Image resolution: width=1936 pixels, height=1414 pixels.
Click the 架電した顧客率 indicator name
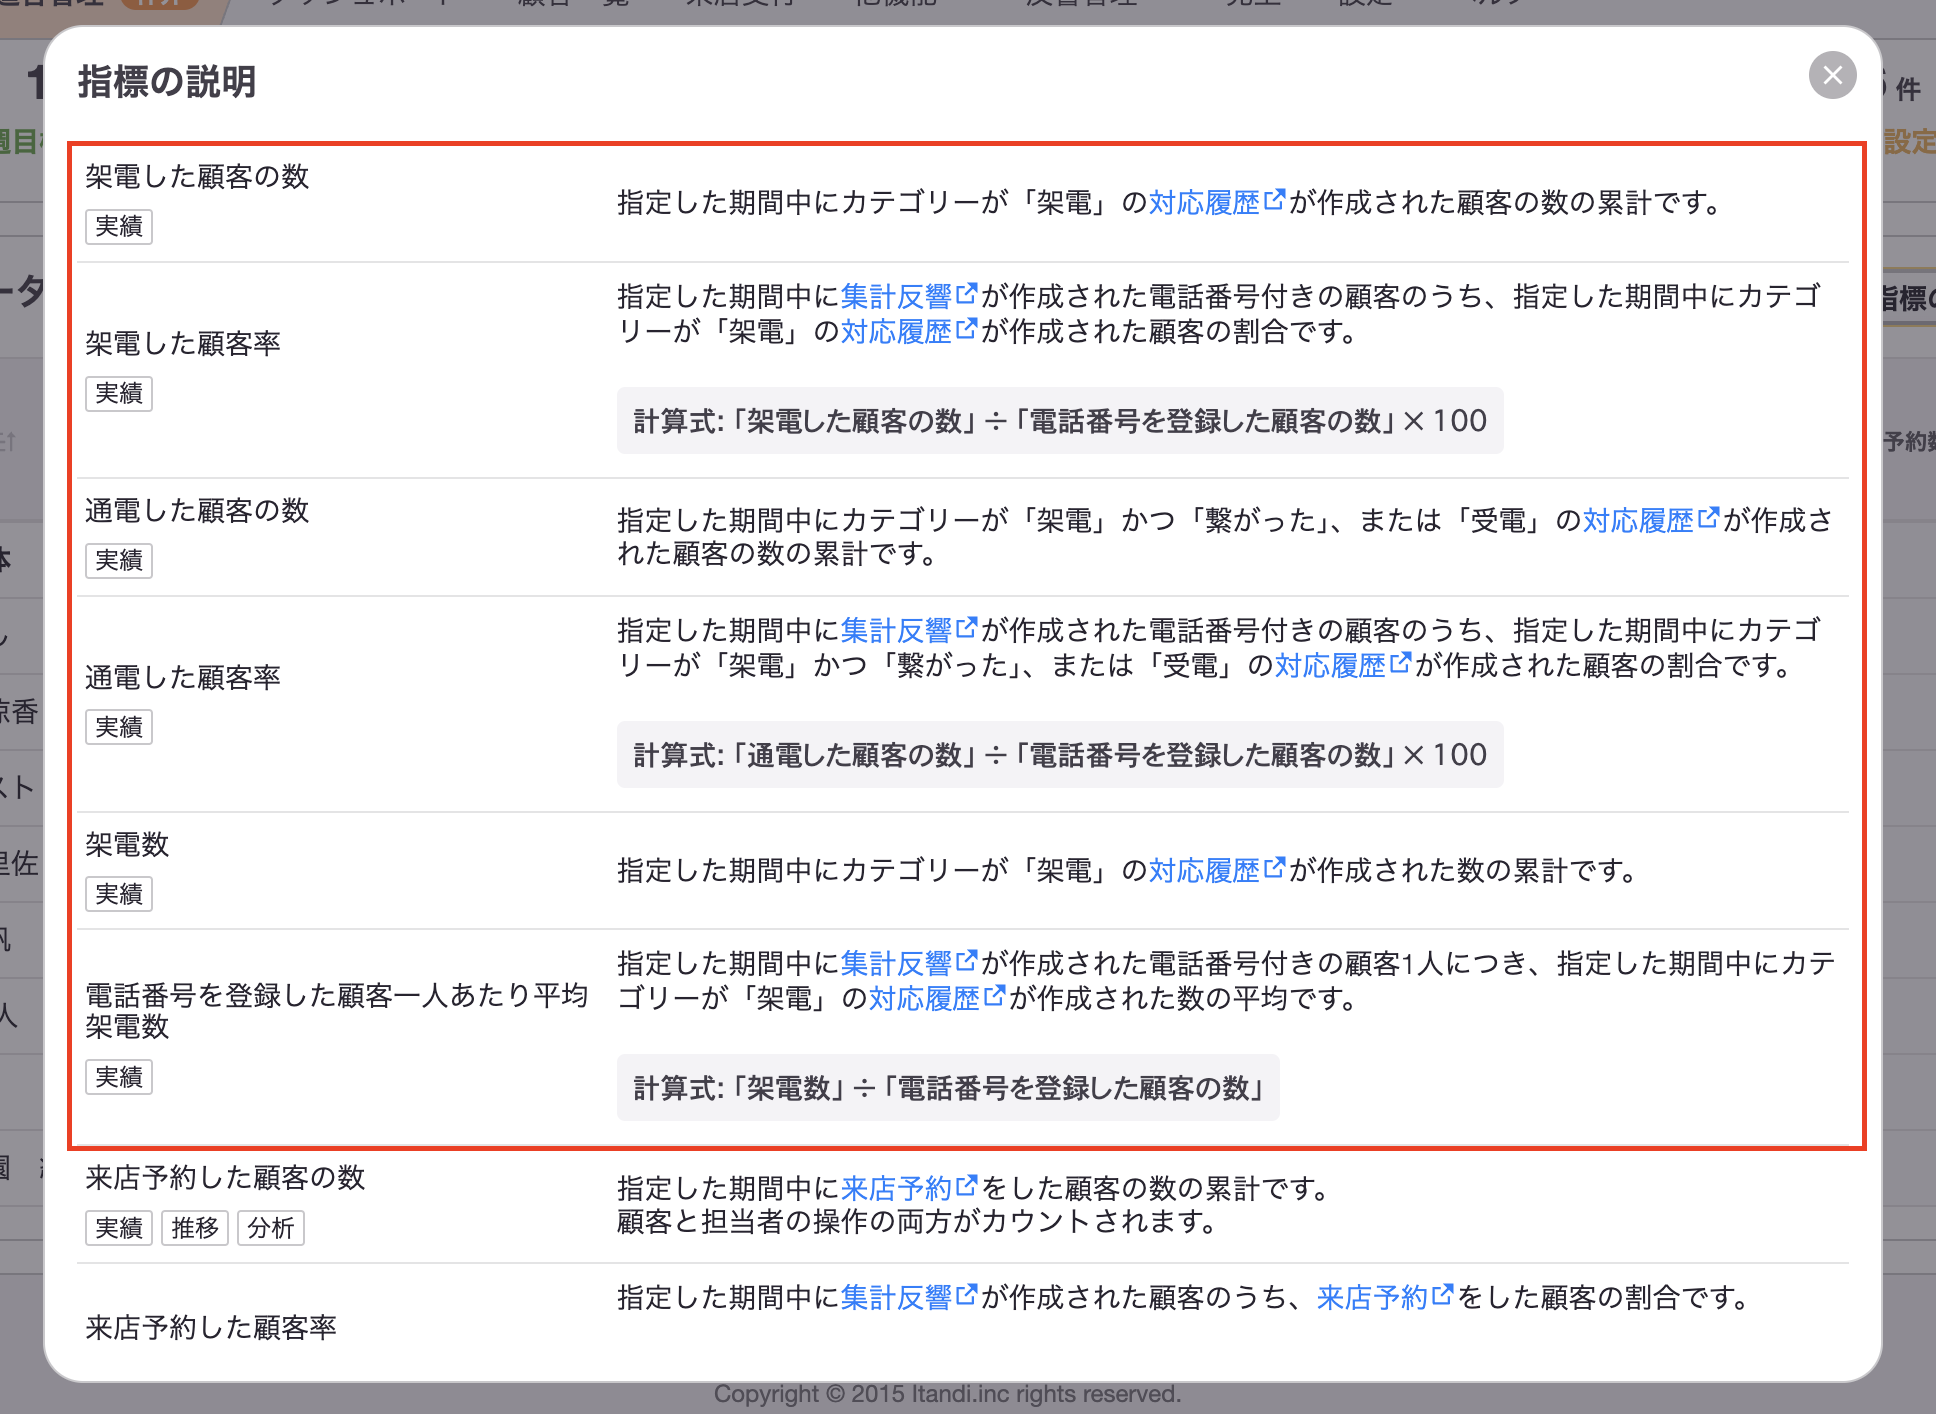click(x=183, y=343)
